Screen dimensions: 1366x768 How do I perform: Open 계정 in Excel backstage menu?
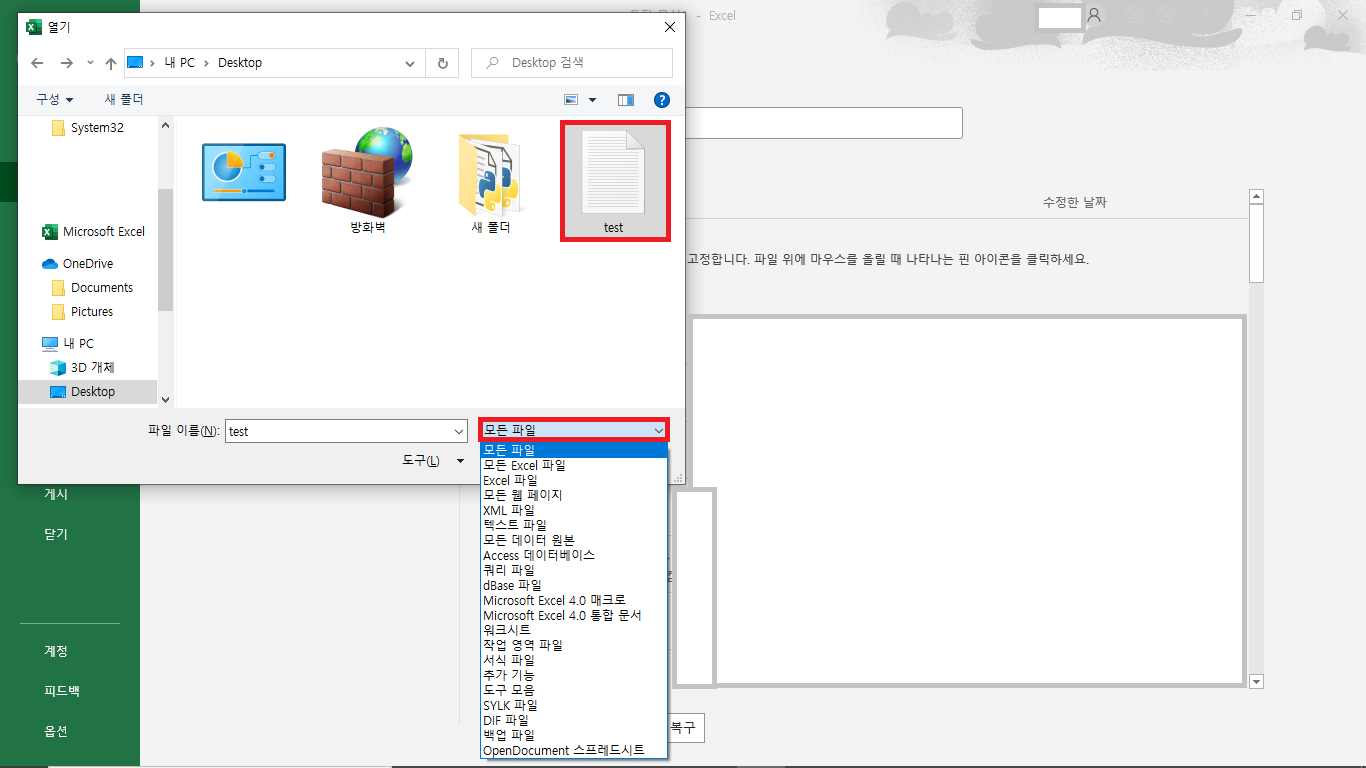56,651
